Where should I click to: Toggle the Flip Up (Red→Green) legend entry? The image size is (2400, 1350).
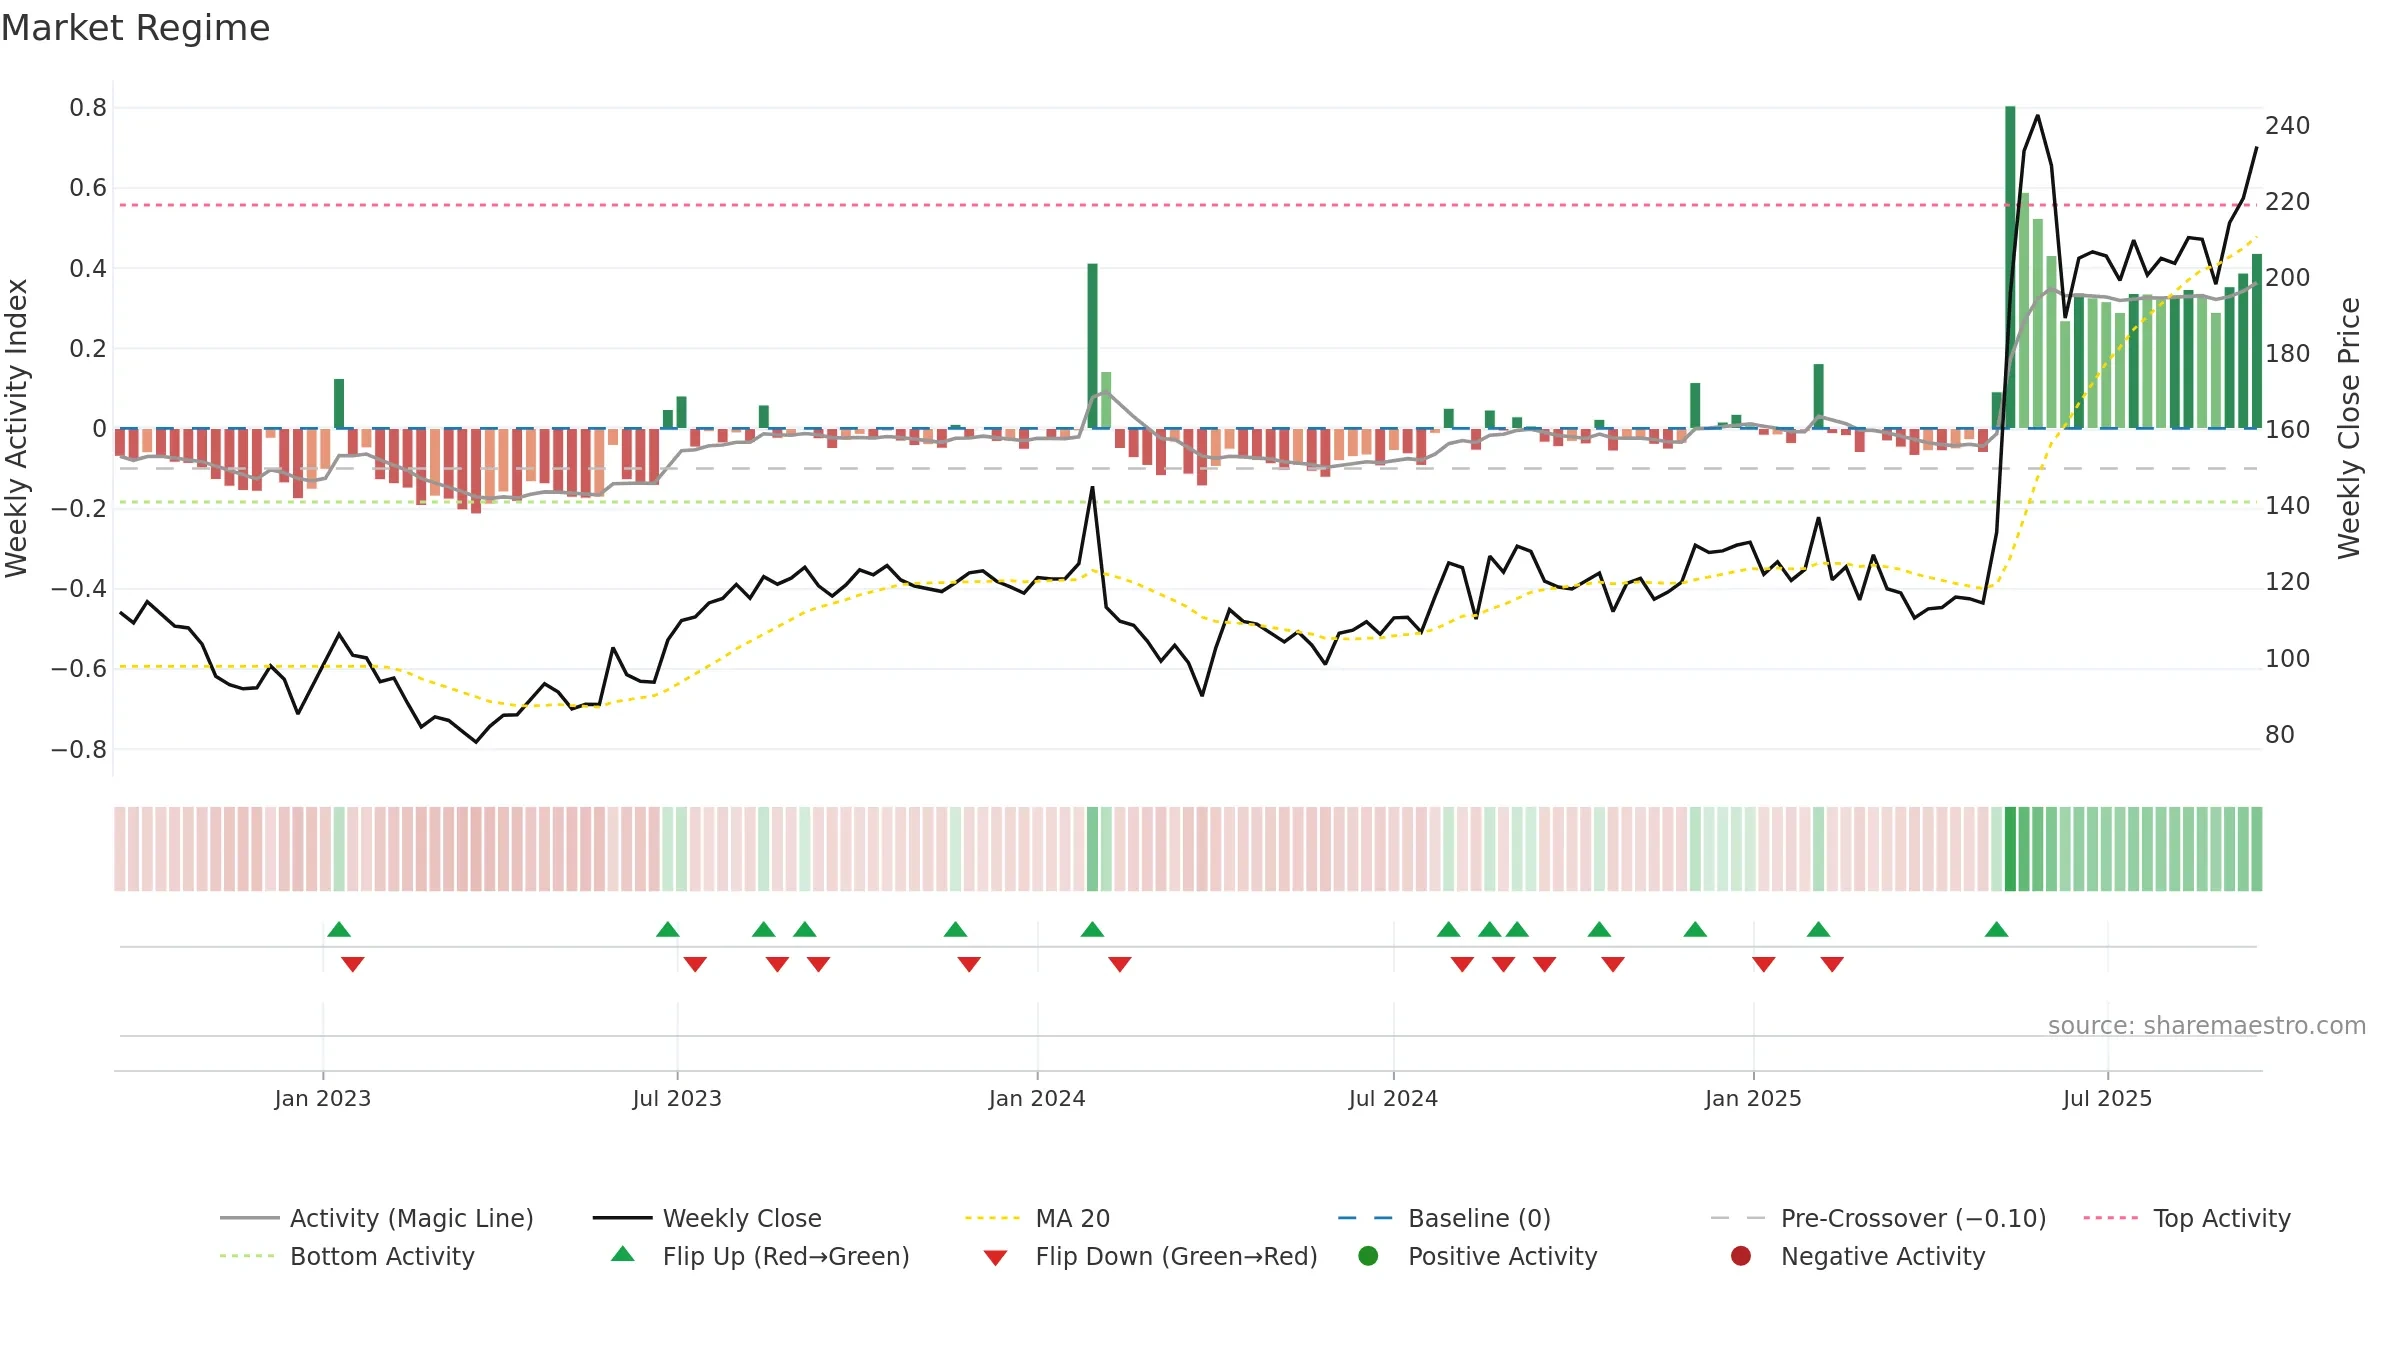pyautogui.click(x=760, y=1256)
